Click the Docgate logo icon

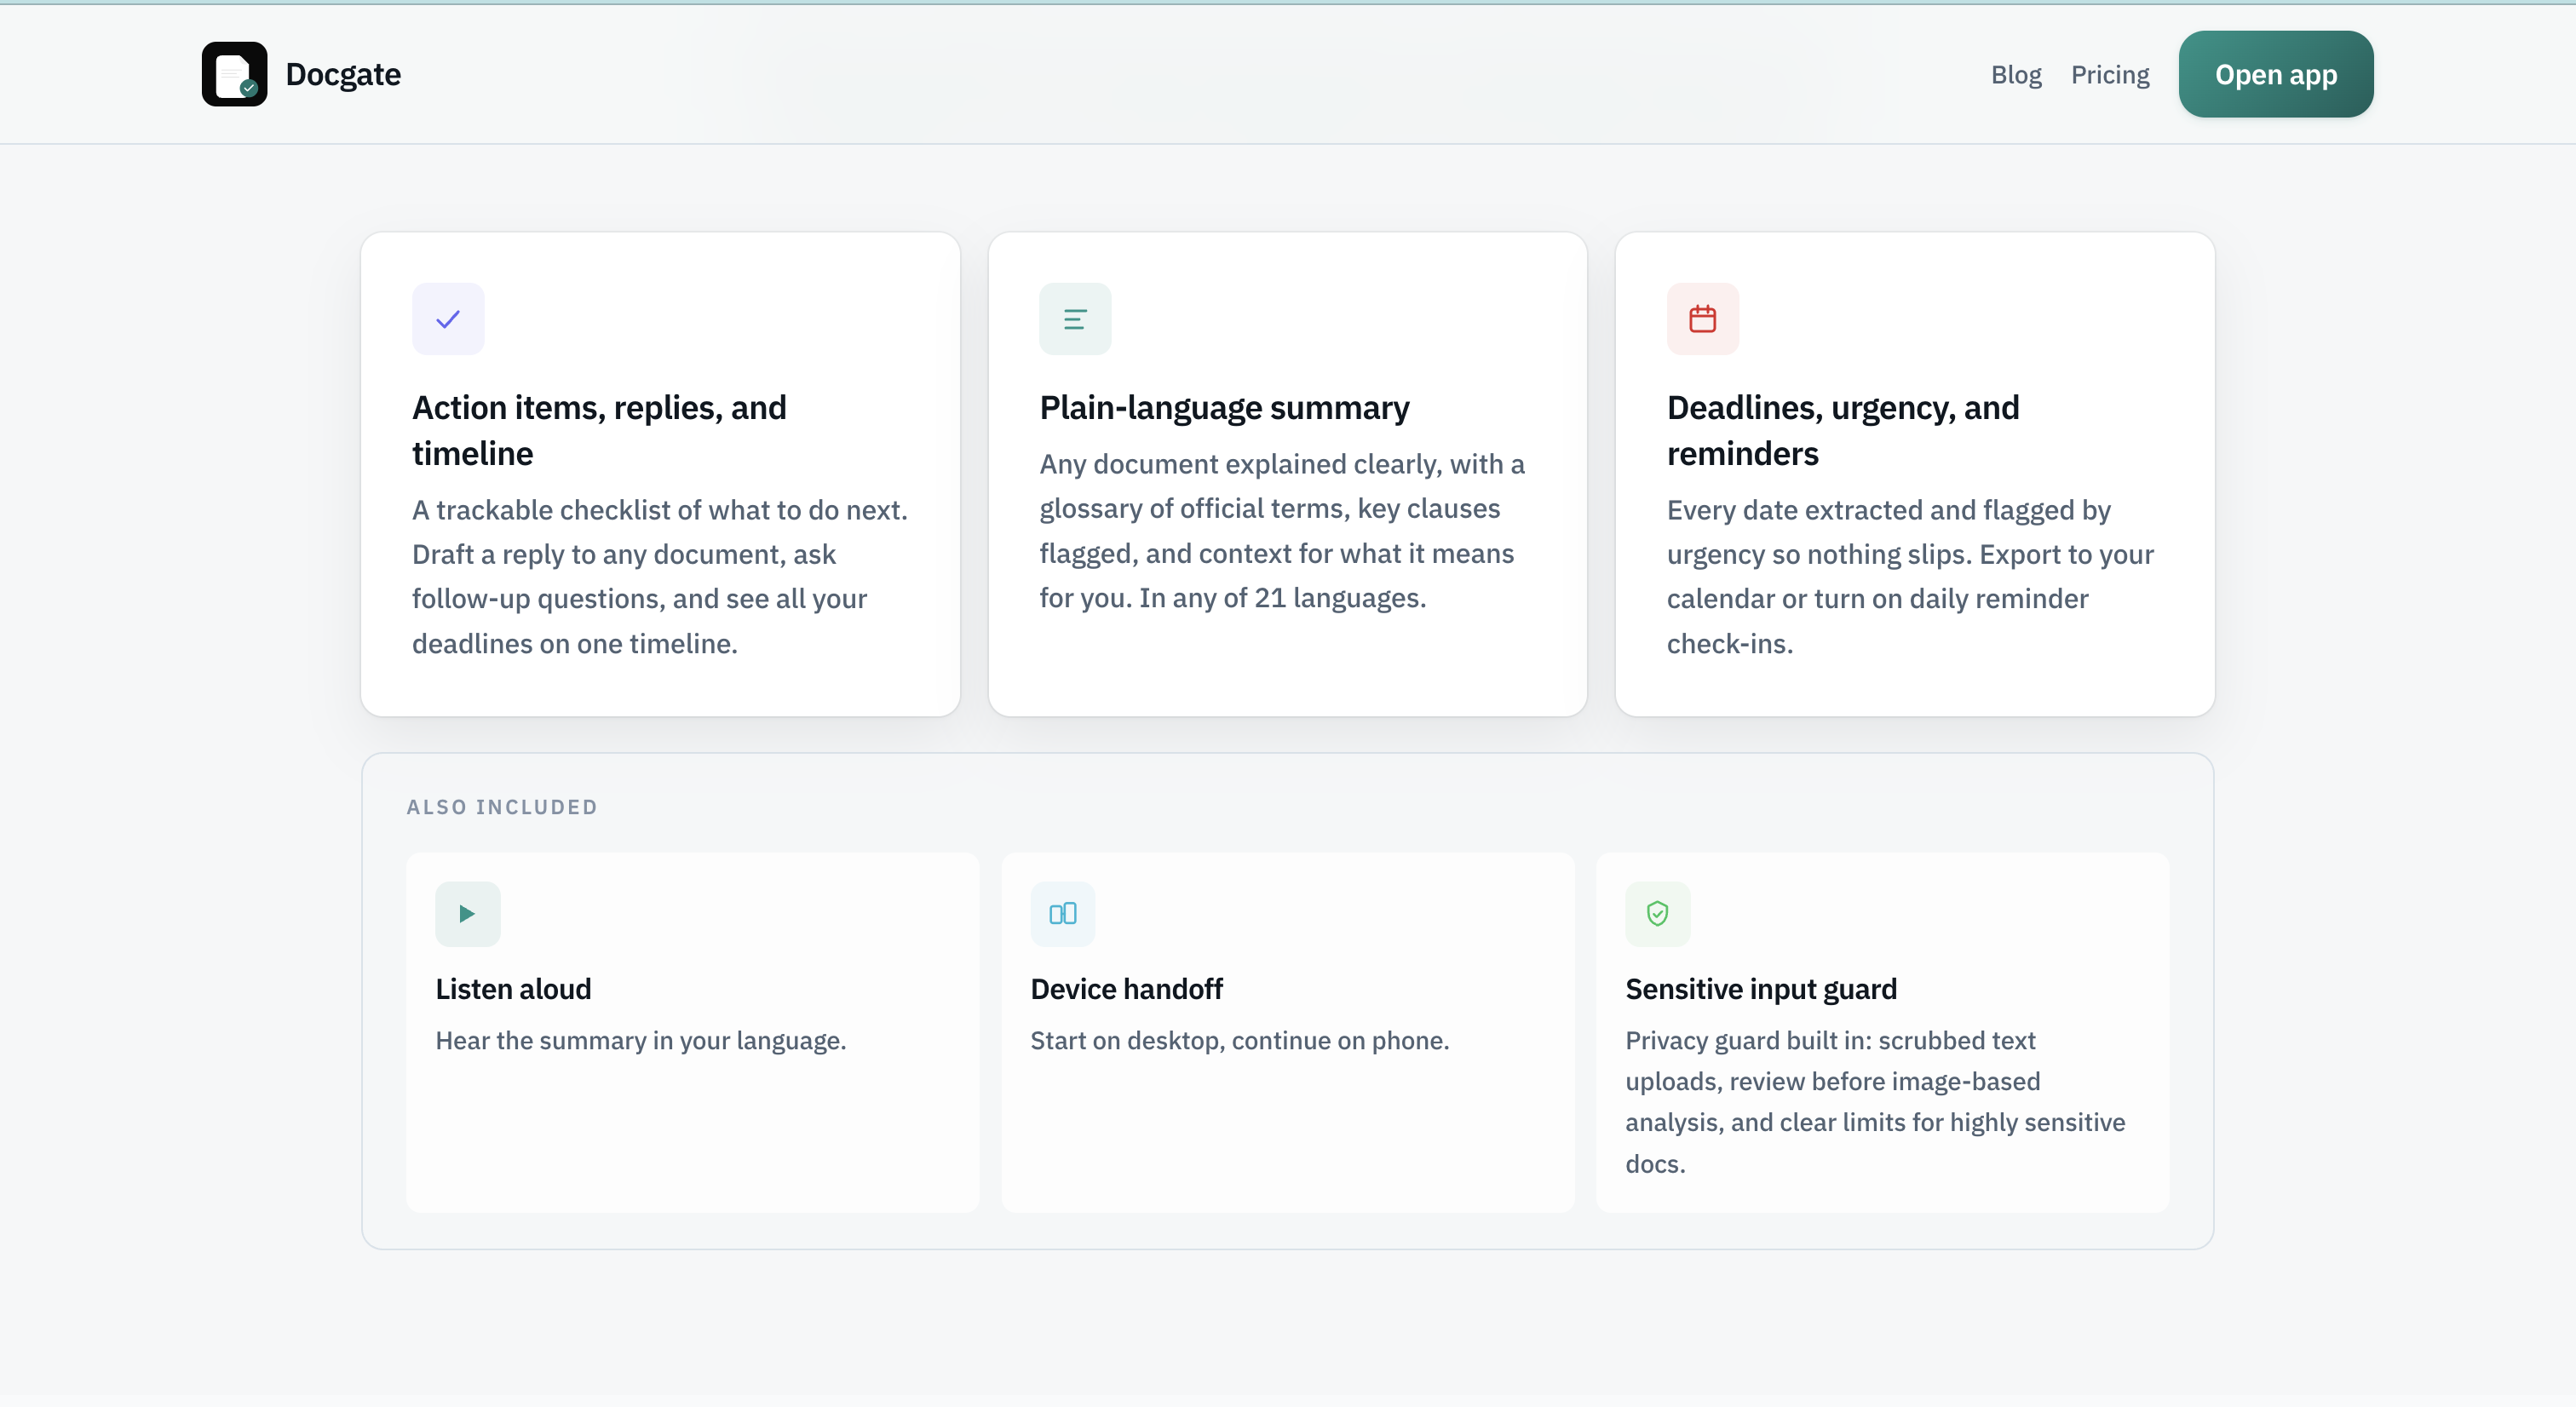coord(234,74)
